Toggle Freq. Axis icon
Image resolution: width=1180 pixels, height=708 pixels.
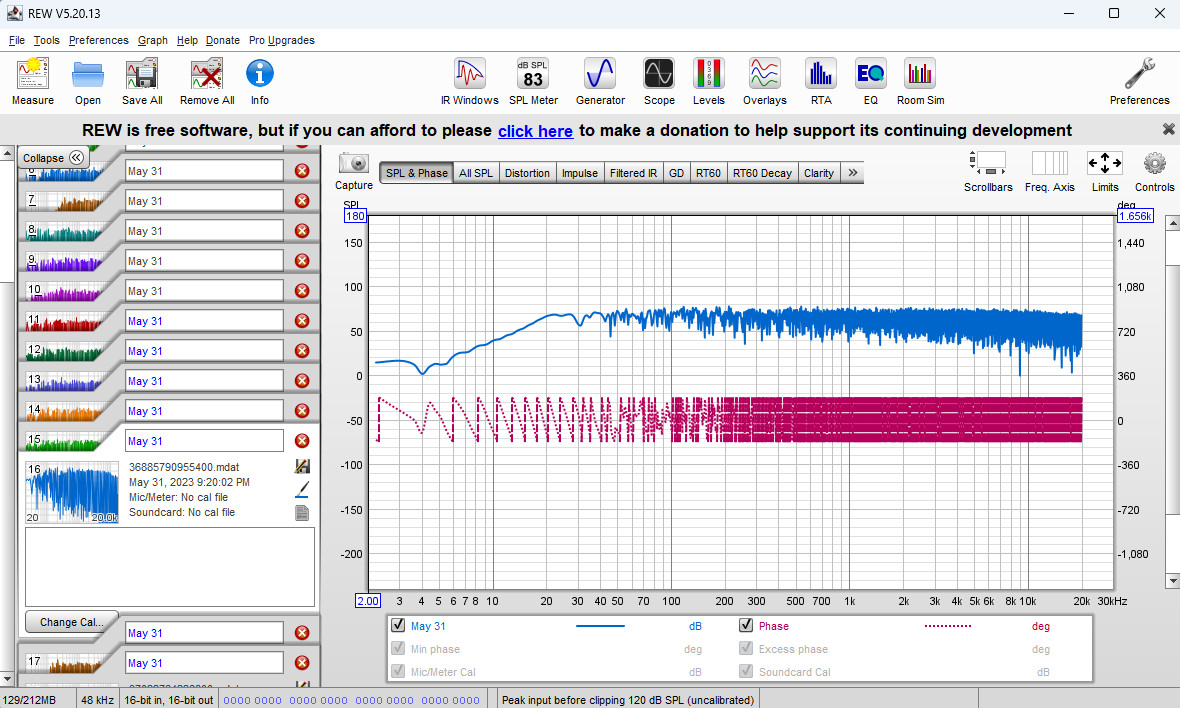point(1050,163)
